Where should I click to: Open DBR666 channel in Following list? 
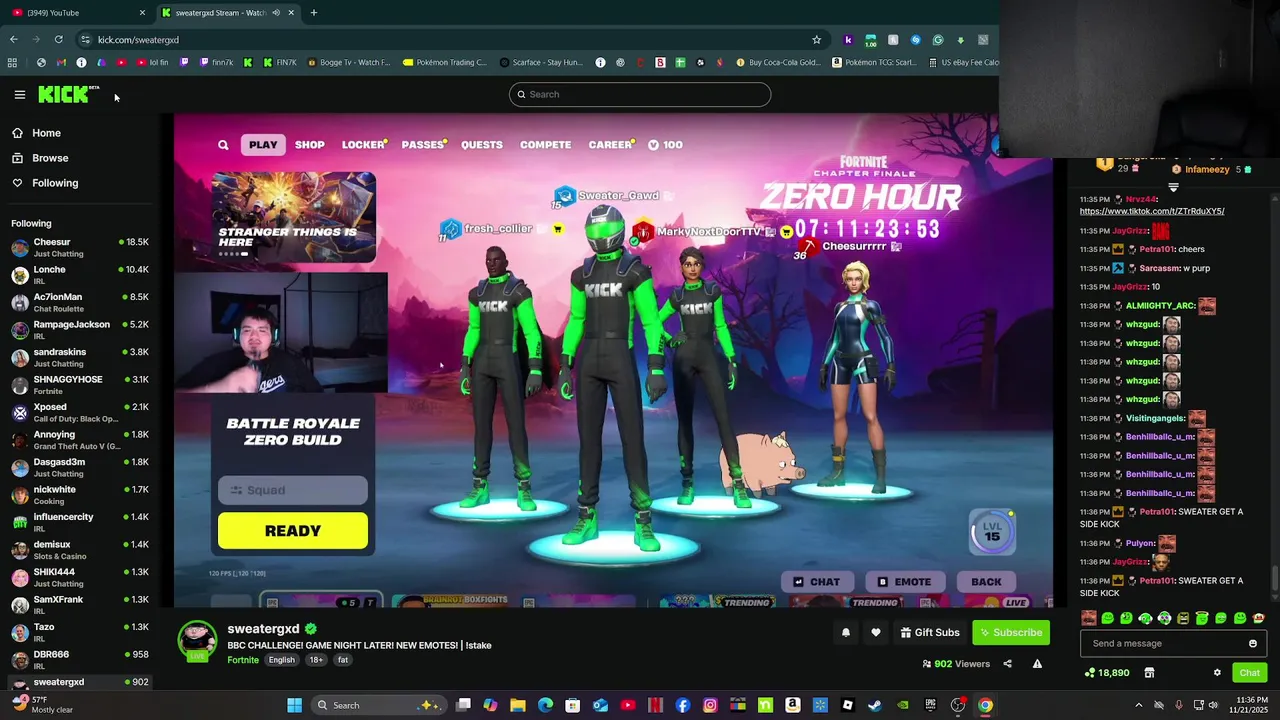click(x=80, y=660)
